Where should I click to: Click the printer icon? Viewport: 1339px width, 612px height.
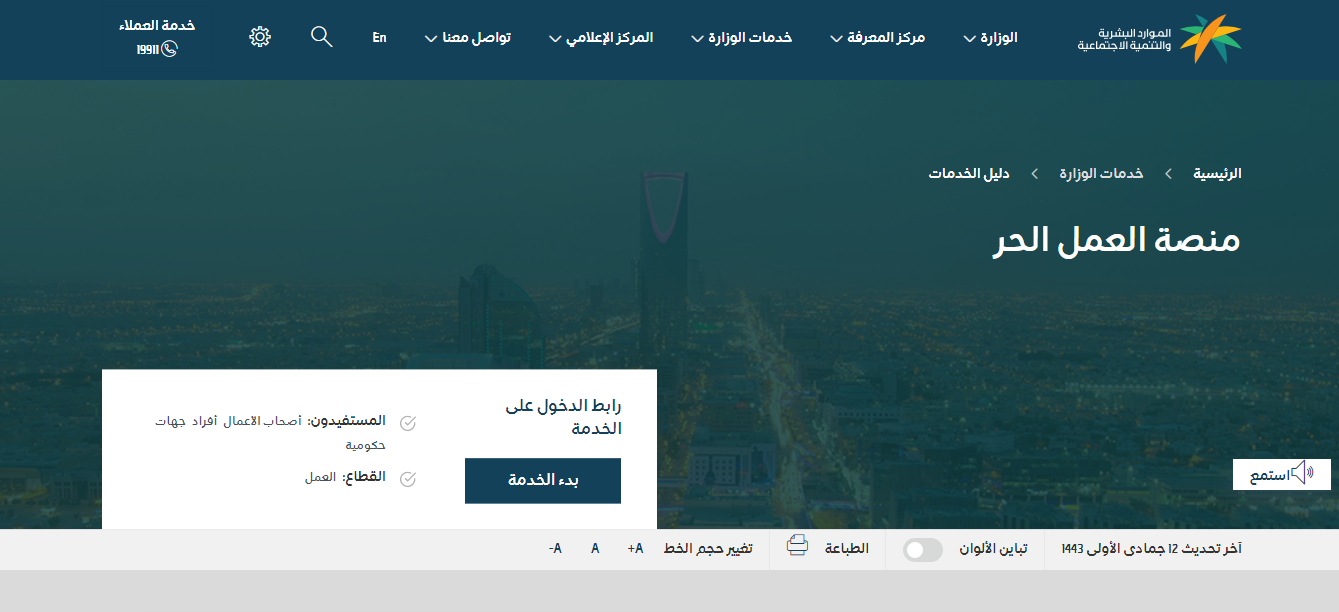point(797,546)
